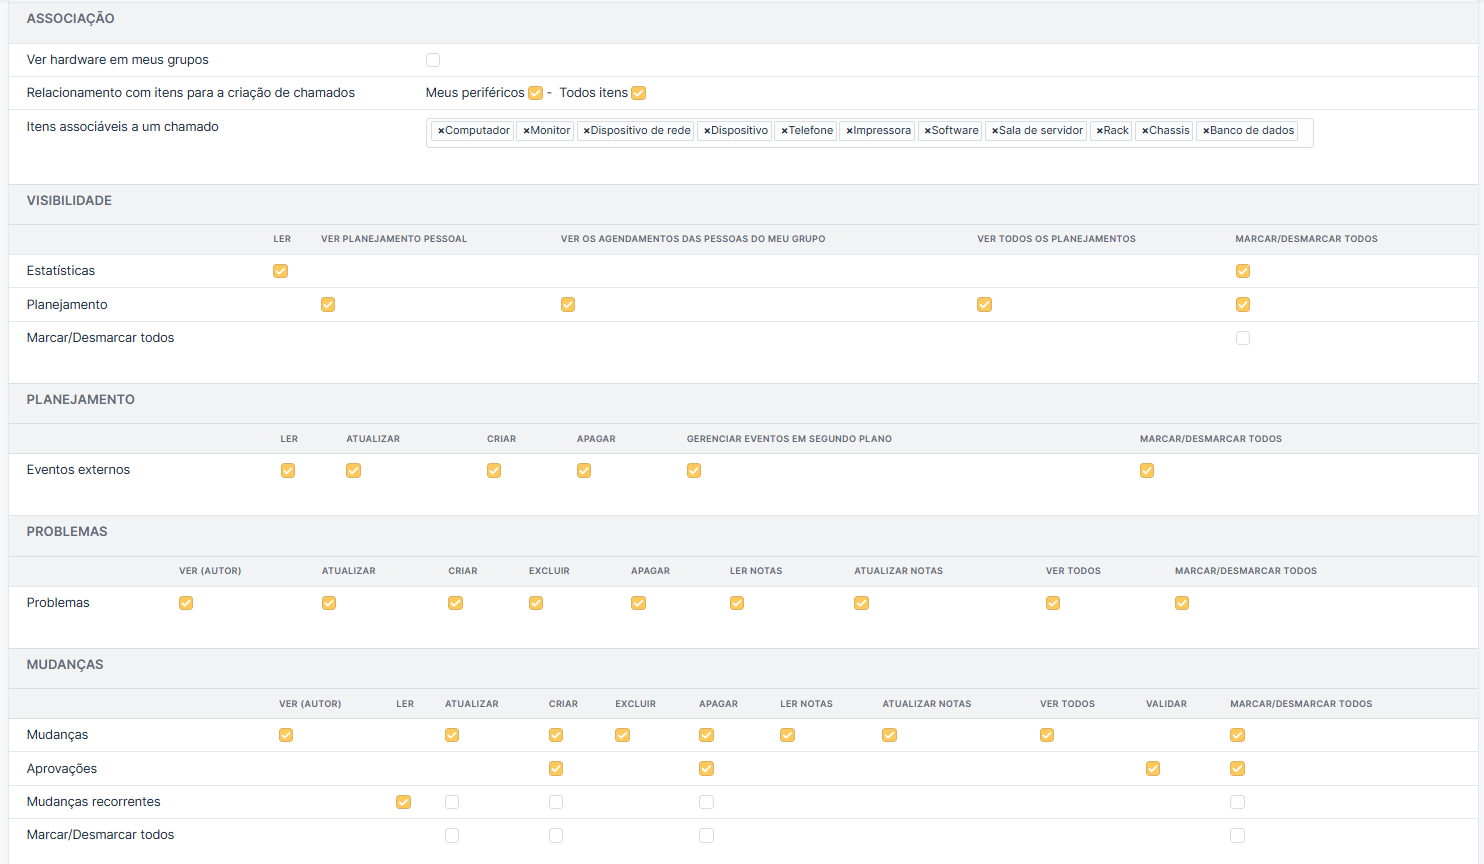Check Marcar/Desmarcar todos row in Visibilidade
This screenshot has height=864, width=1484.
pyautogui.click(x=1243, y=338)
